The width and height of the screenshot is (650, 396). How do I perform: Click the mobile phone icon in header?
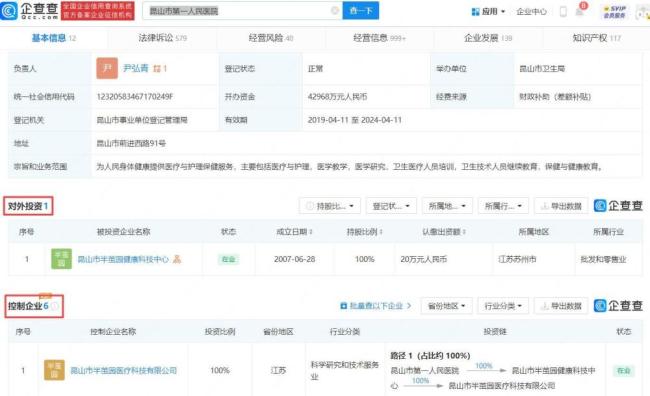(x=563, y=12)
